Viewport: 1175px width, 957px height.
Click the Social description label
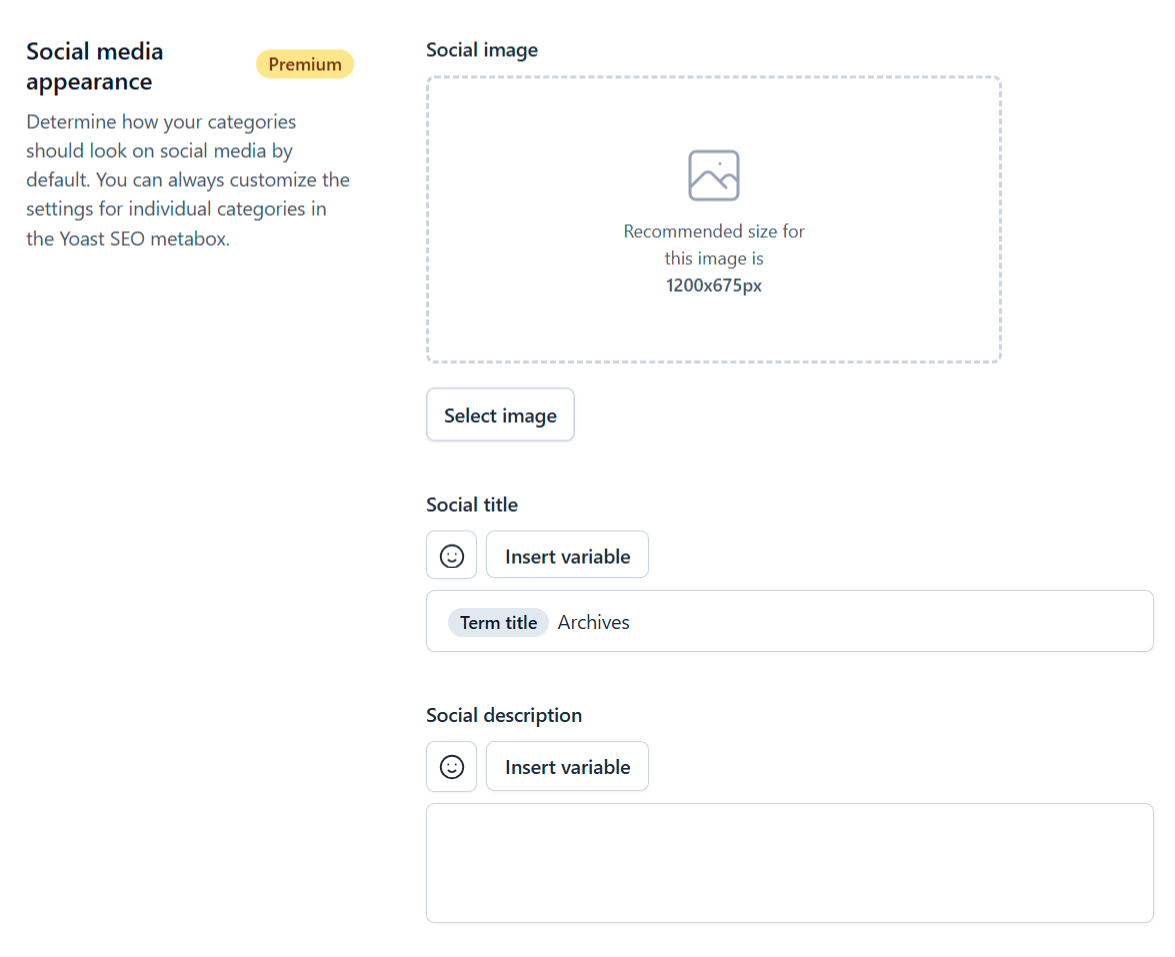pos(504,715)
